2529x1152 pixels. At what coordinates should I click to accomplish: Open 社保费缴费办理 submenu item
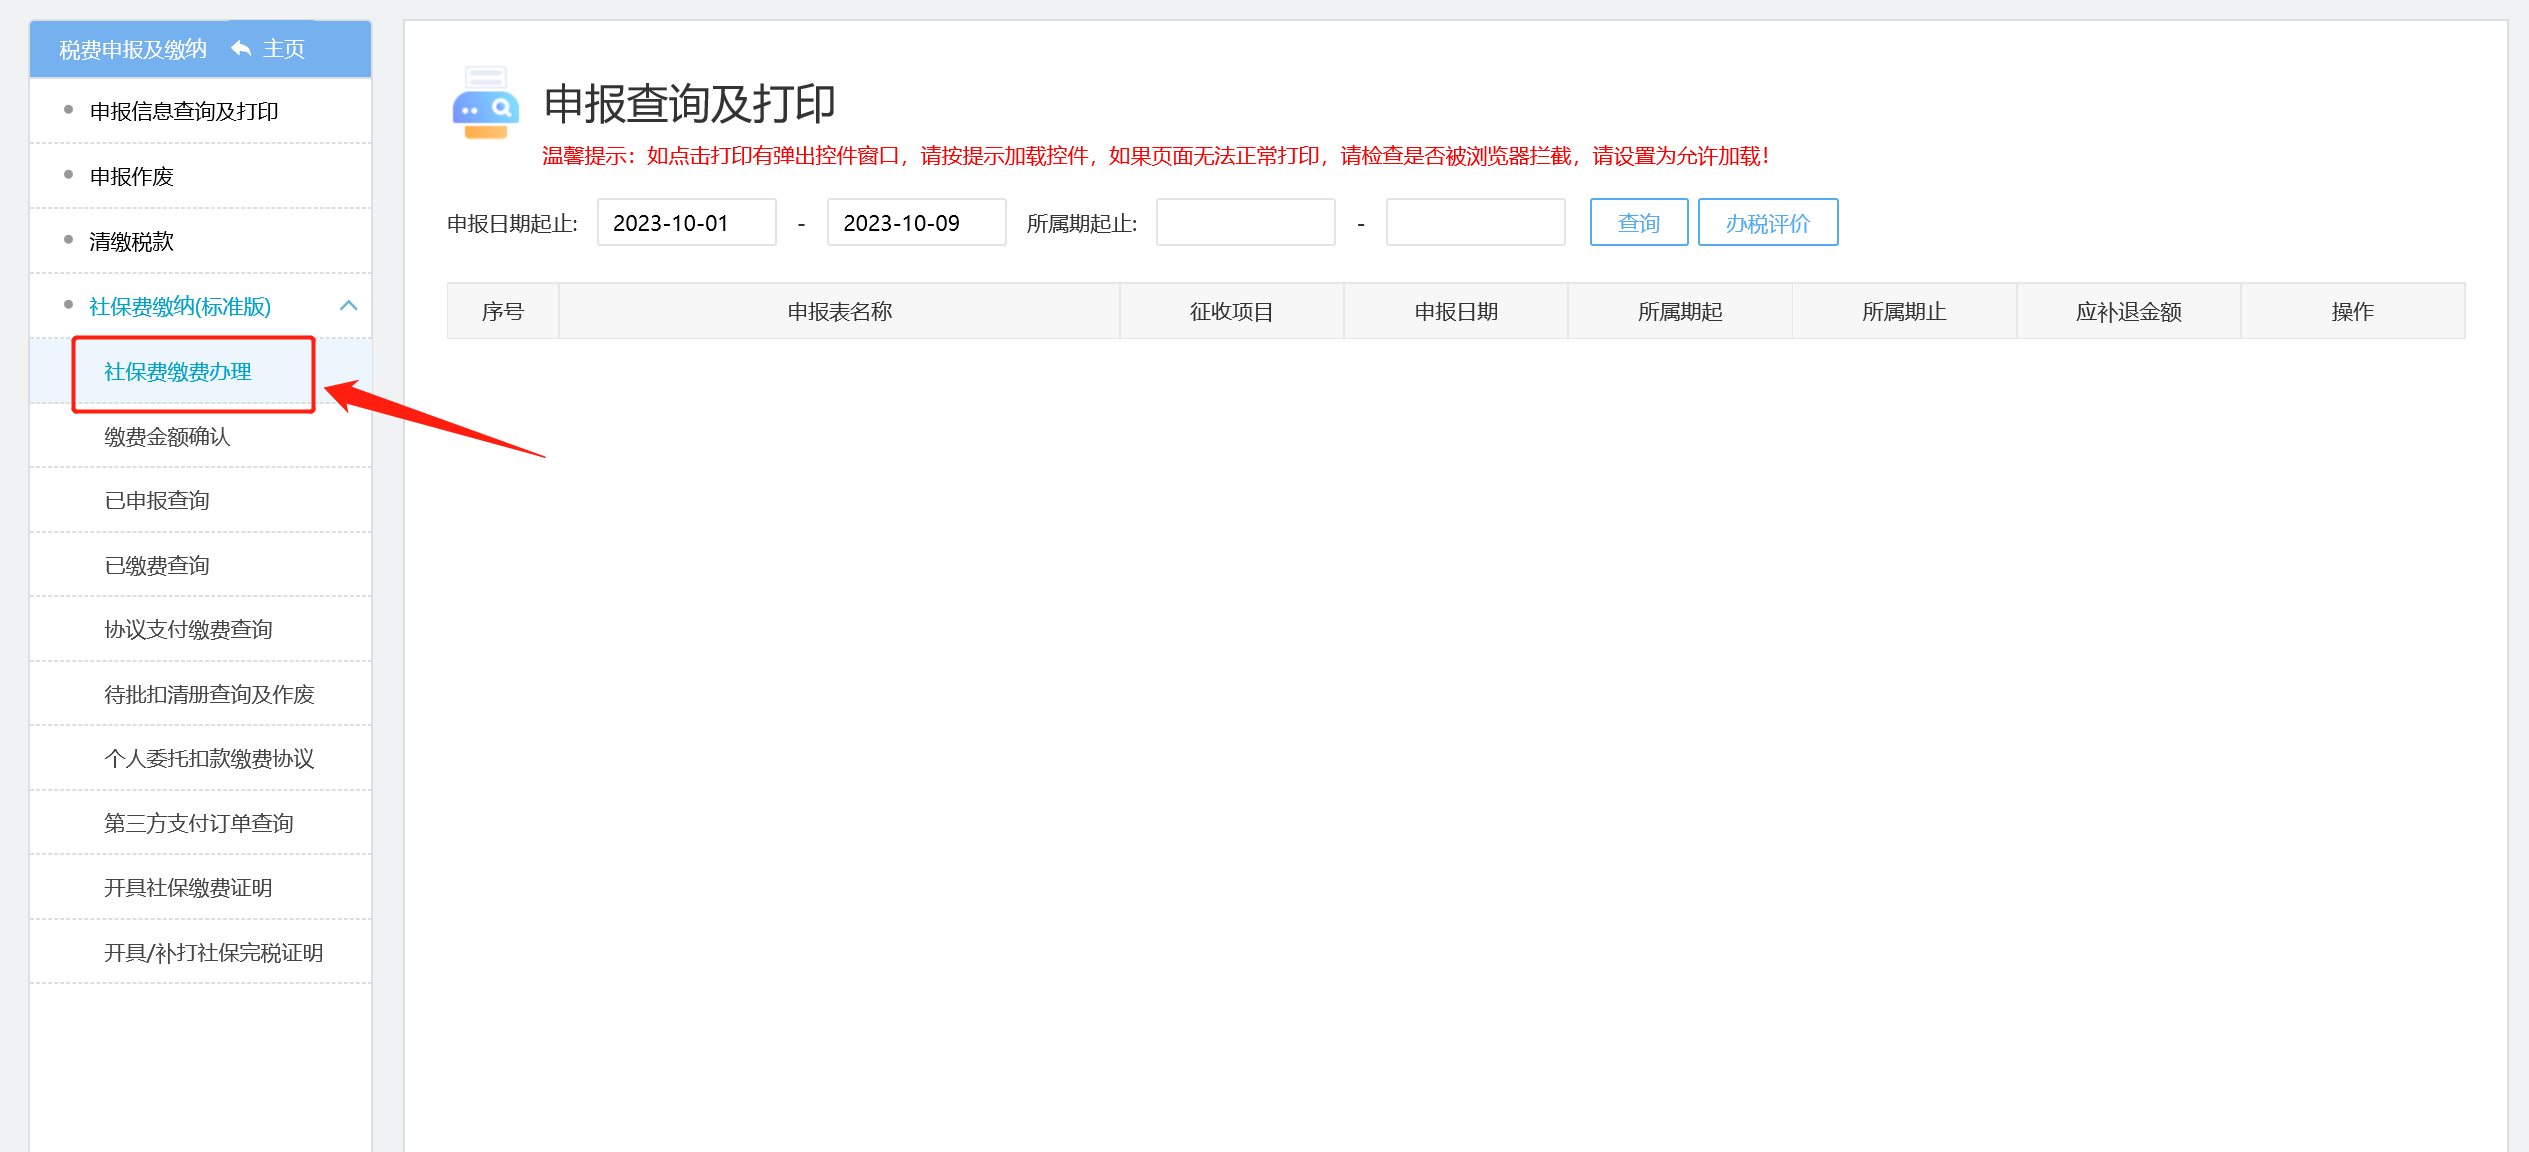click(178, 372)
